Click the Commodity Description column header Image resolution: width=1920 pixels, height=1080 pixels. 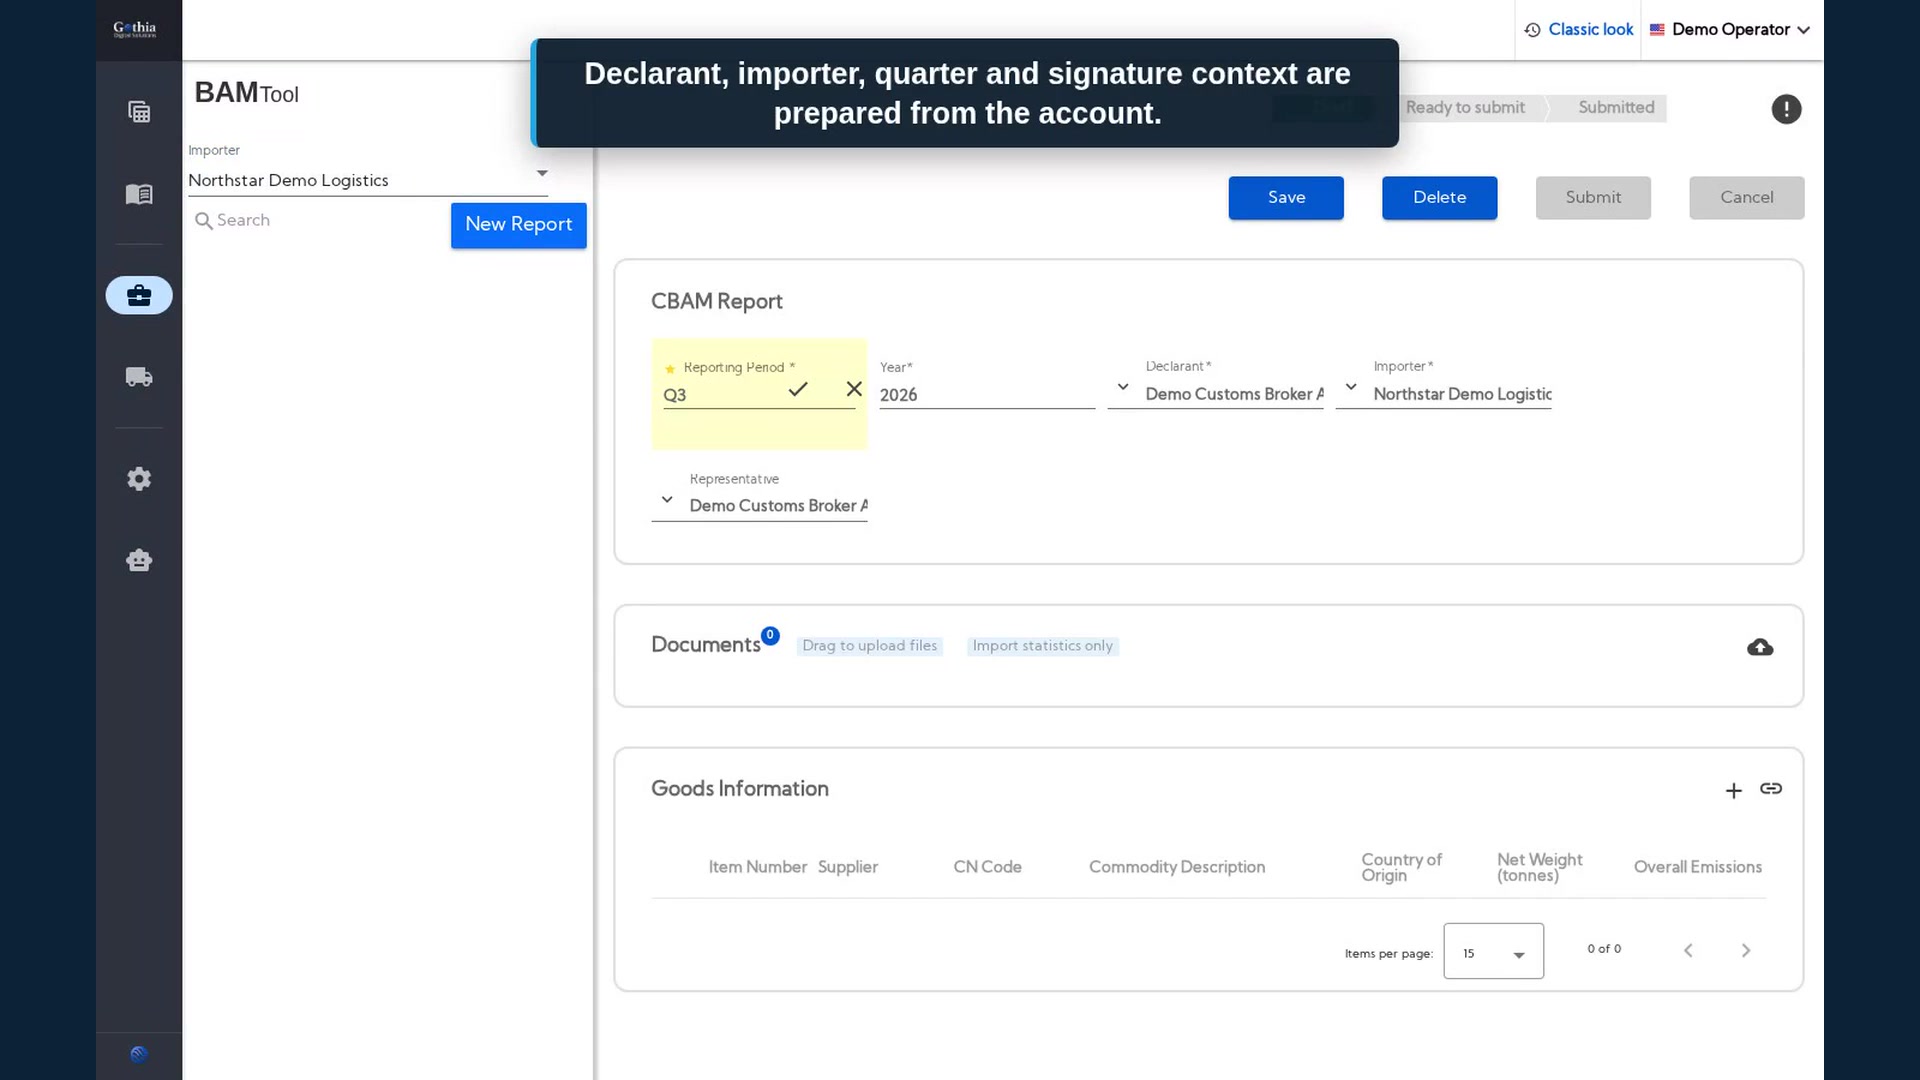(x=1177, y=867)
